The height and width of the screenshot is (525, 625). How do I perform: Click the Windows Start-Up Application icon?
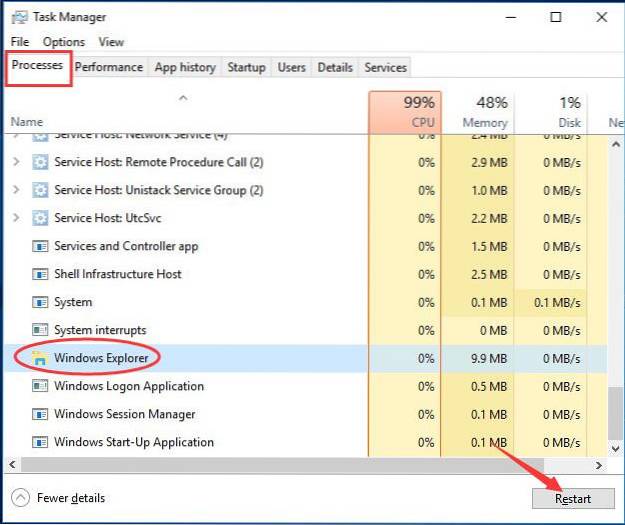point(40,442)
